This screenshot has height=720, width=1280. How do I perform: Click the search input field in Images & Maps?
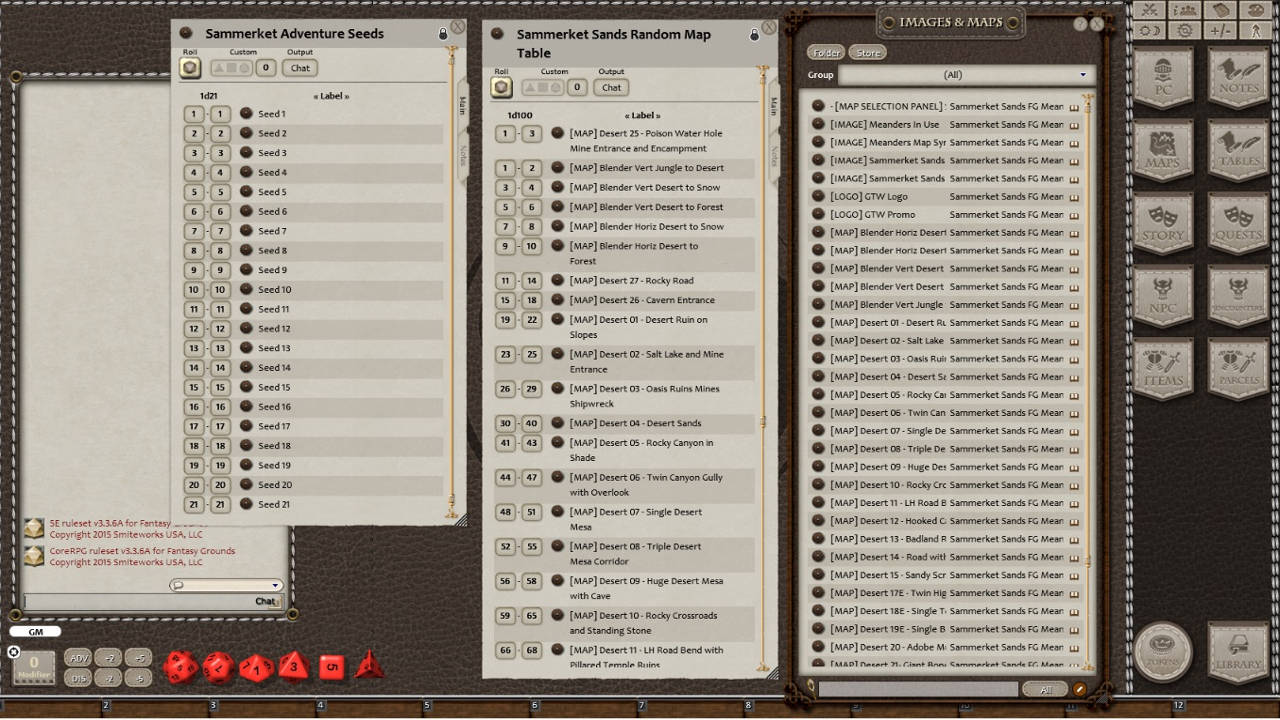point(920,689)
